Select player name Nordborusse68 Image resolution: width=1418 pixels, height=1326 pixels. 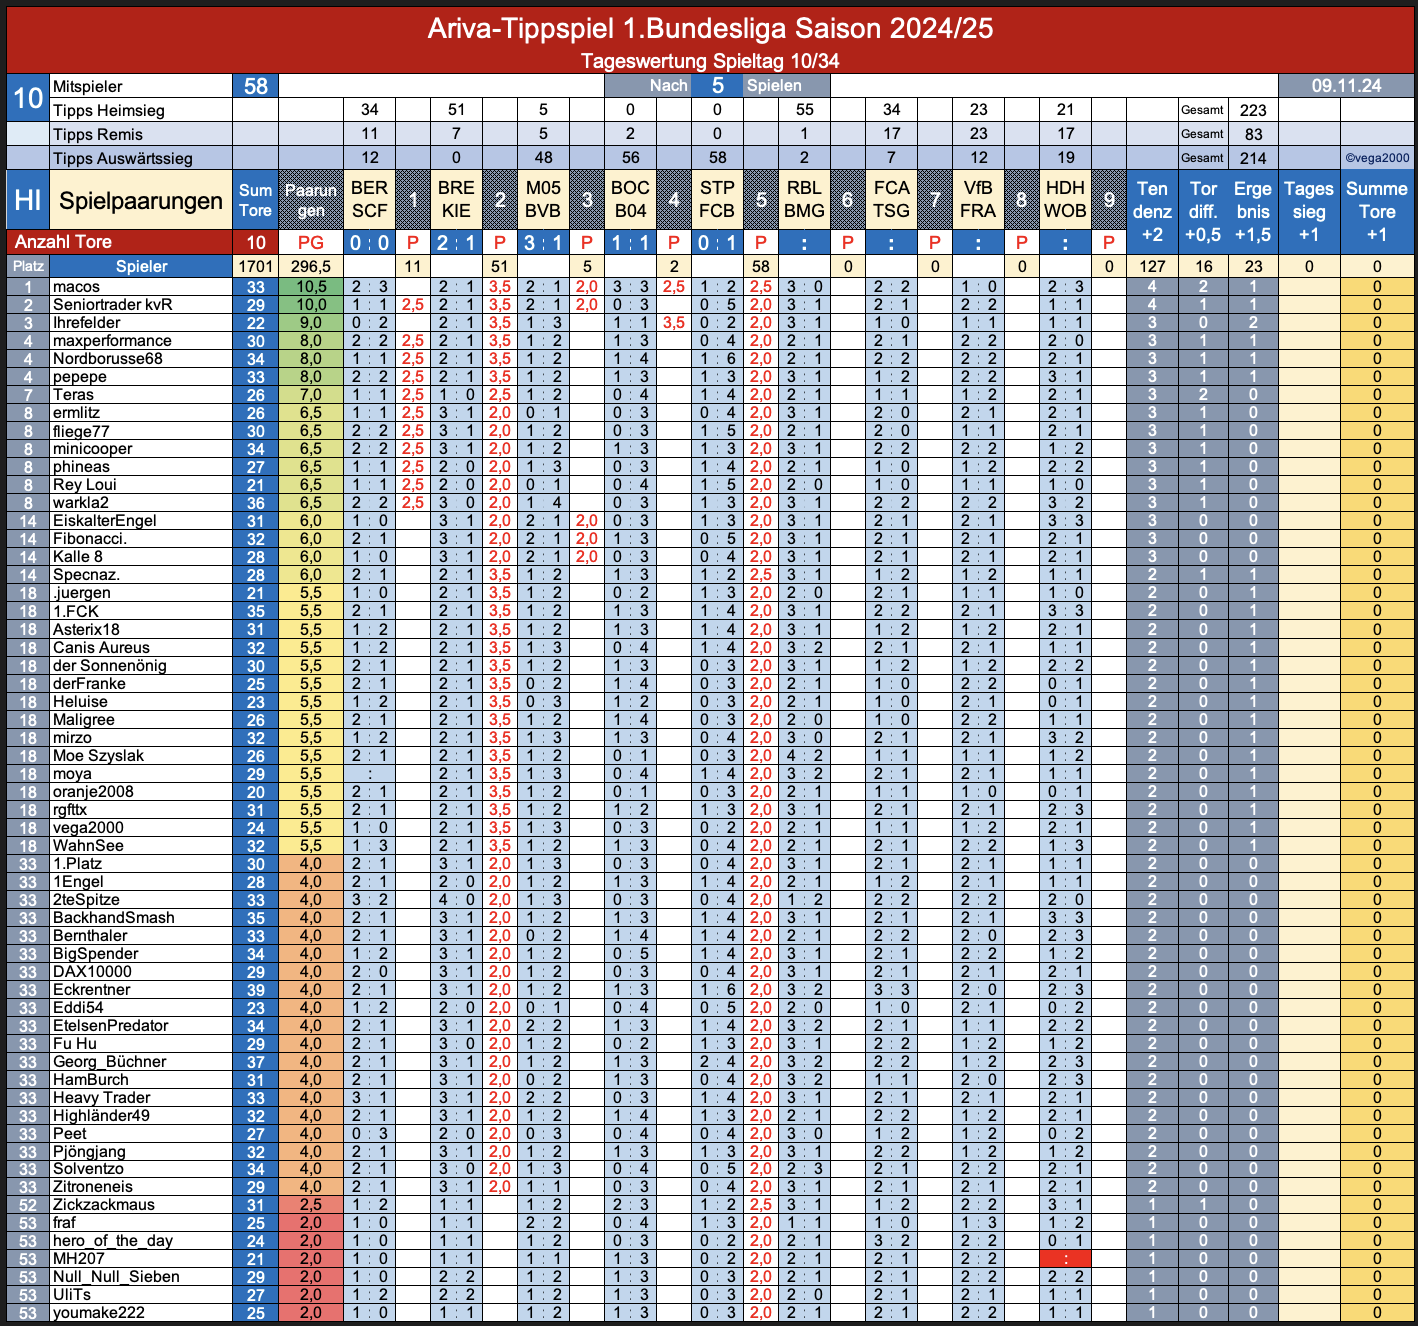[107, 359]
